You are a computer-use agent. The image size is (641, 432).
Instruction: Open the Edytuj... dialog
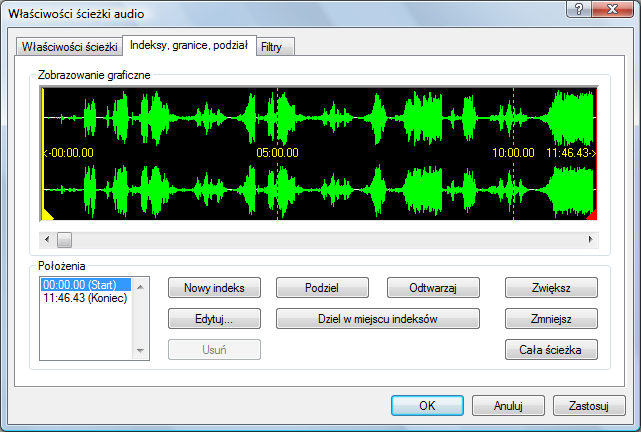tap(214, 319)
